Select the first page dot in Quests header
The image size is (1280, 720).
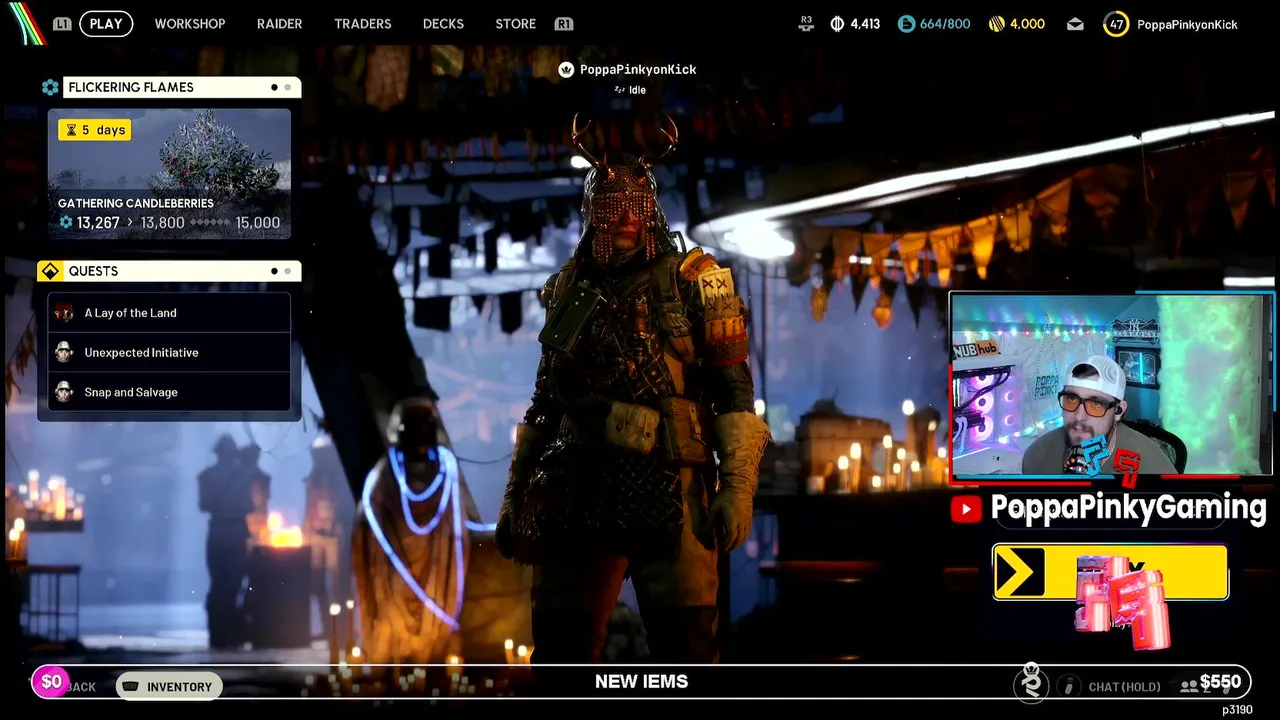274,271
